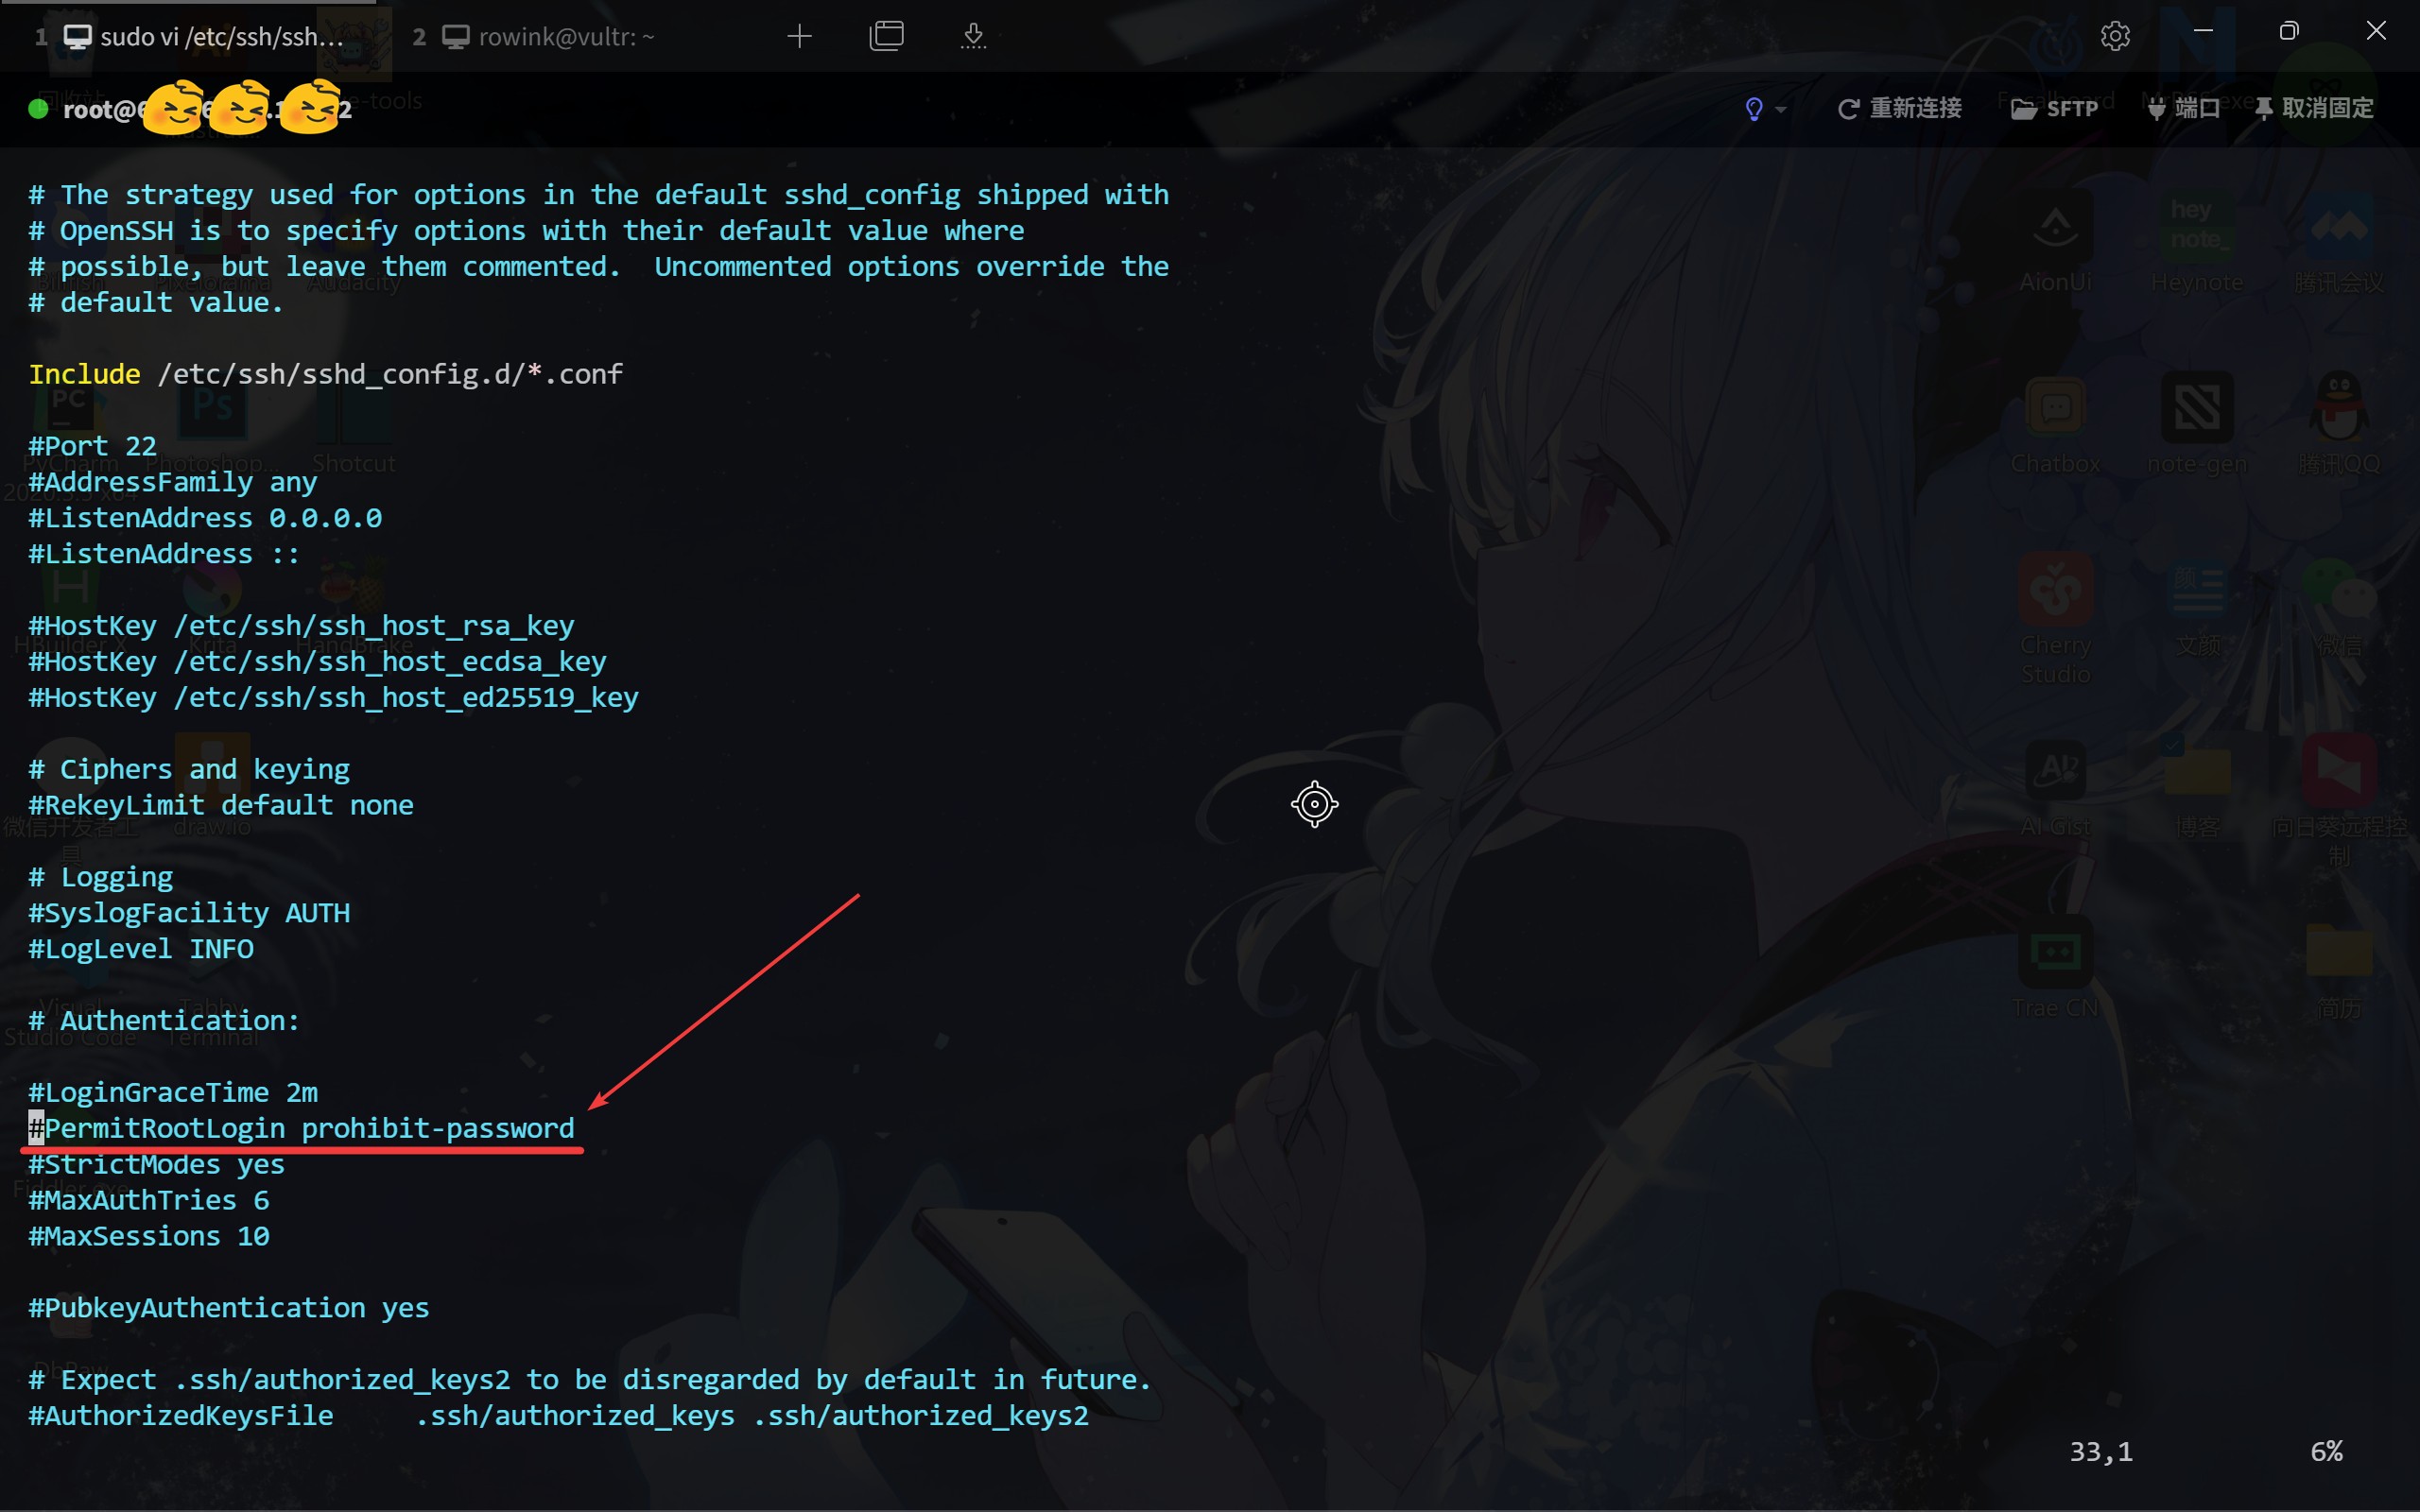Click the profiles and connections window icon

(886, 37)
